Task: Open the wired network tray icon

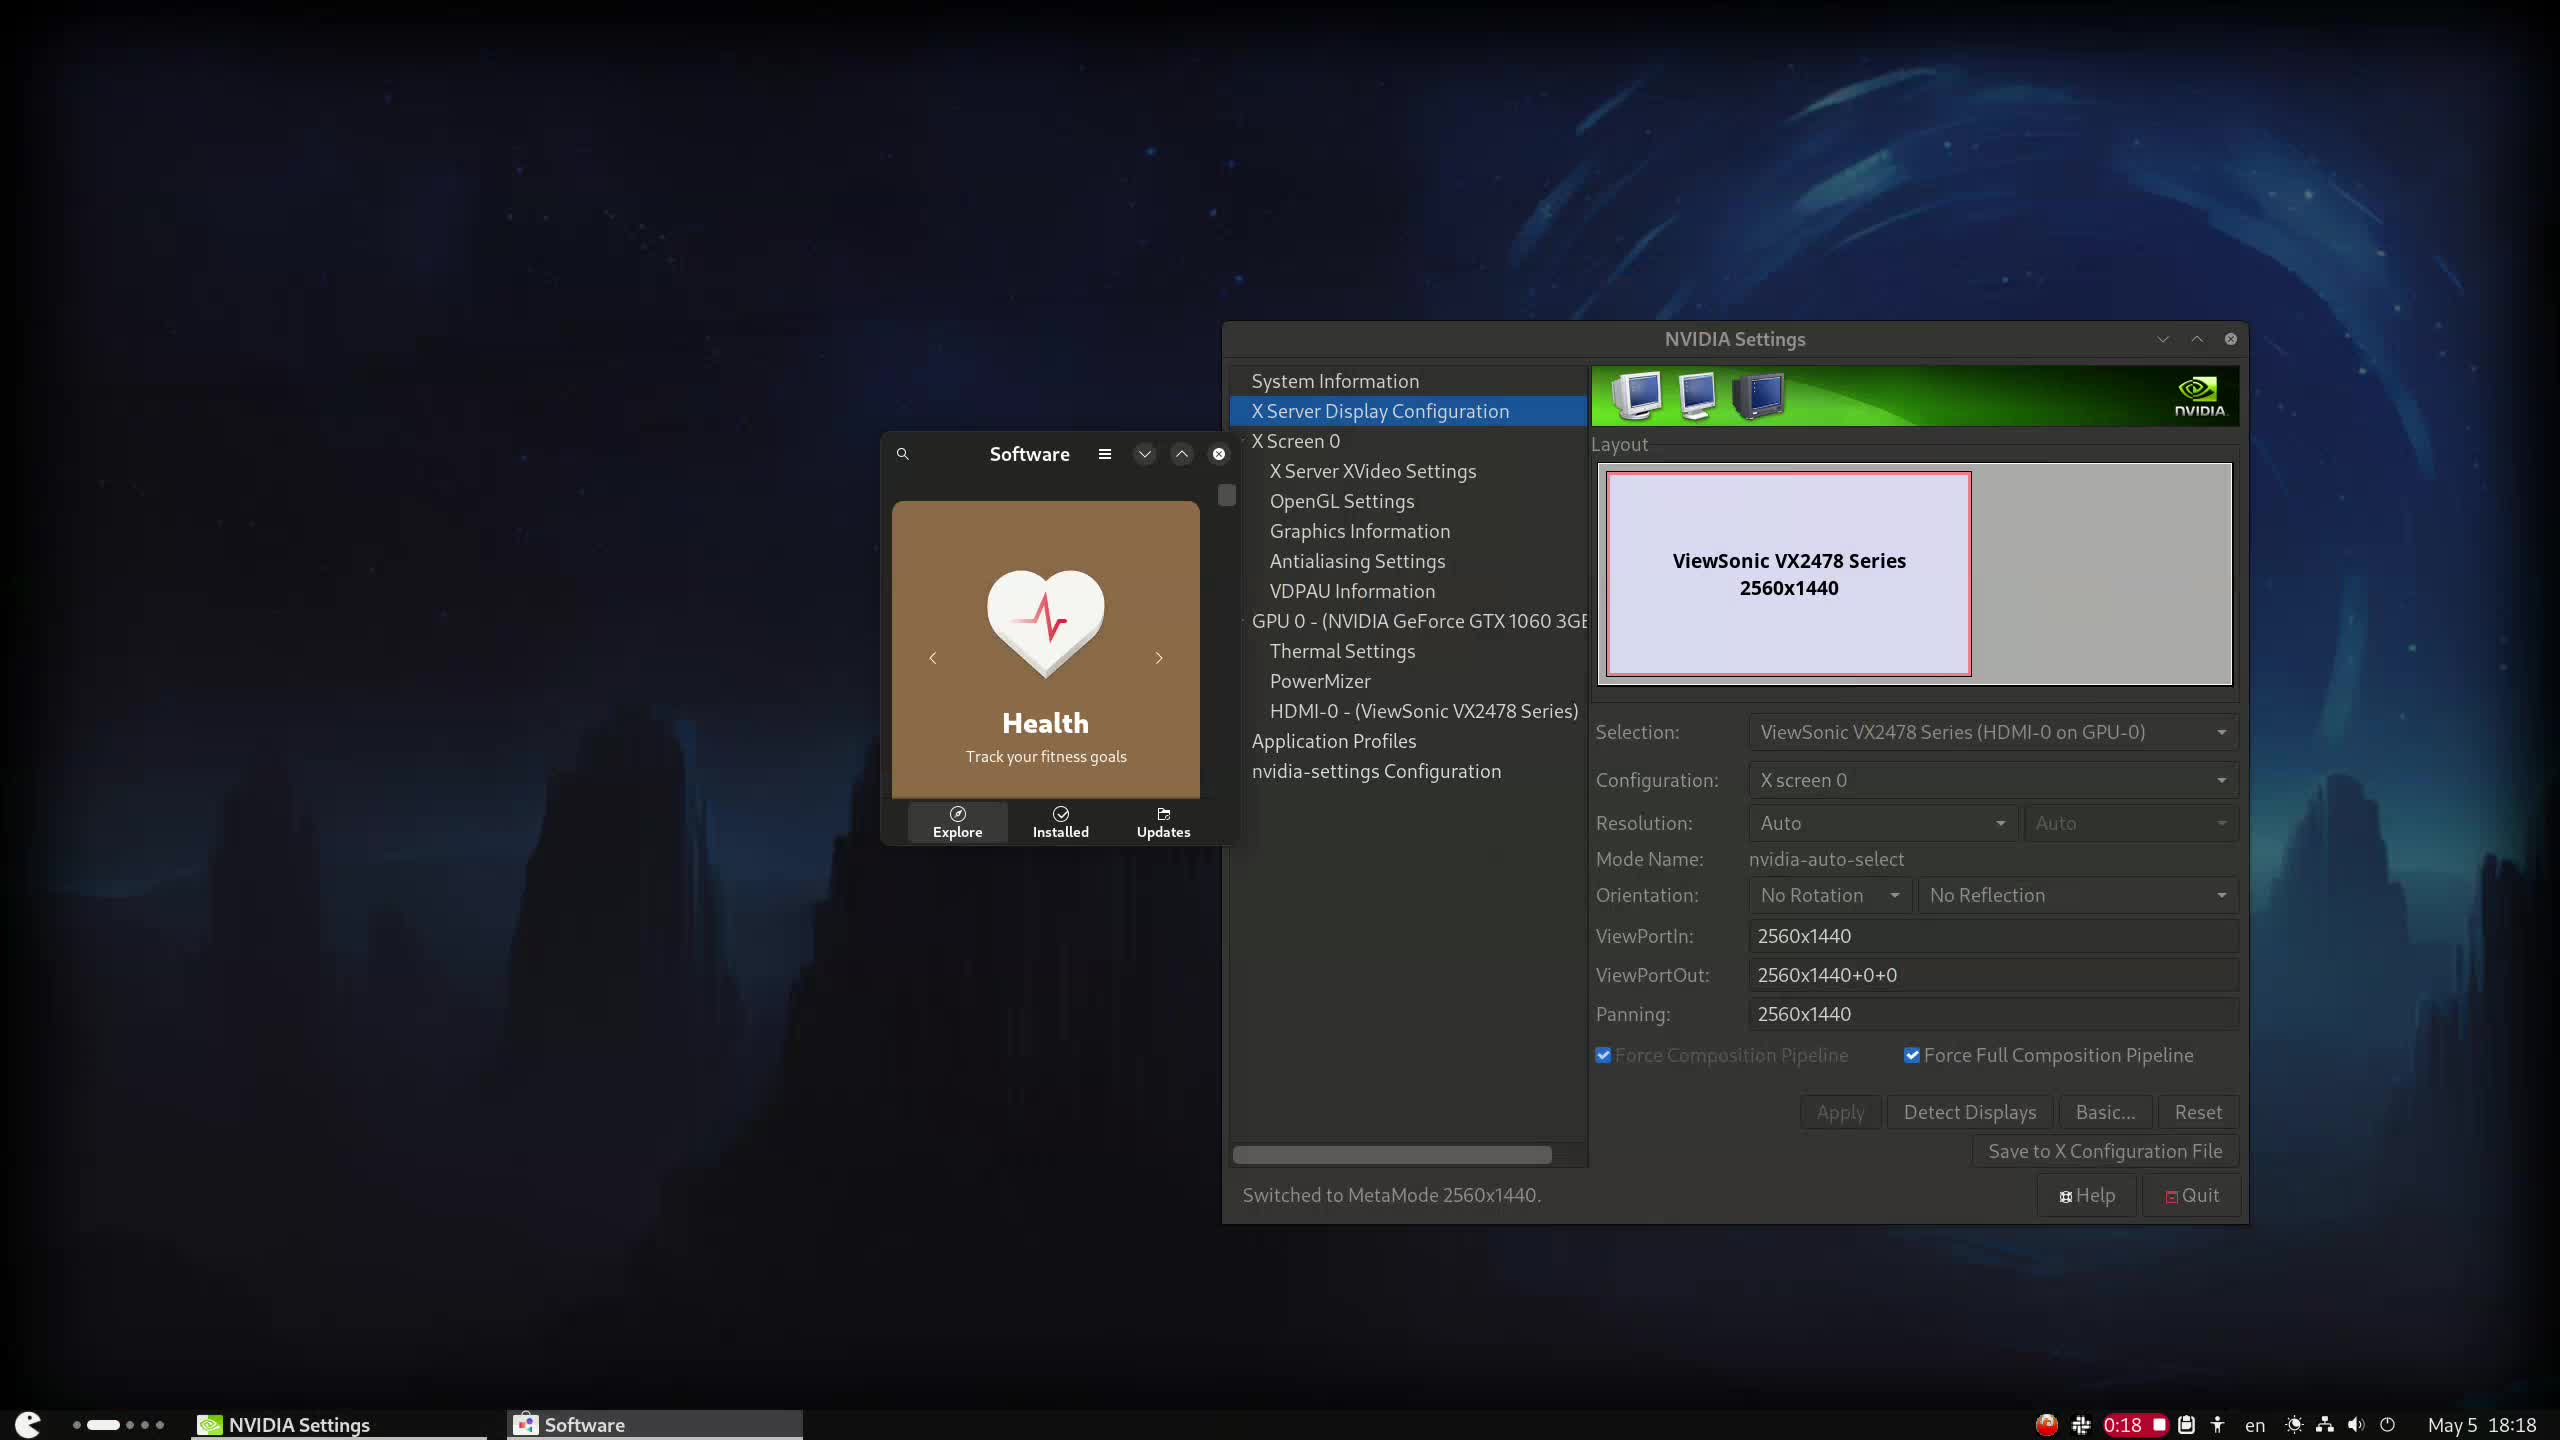Action: click(x=2325, y=1425)
